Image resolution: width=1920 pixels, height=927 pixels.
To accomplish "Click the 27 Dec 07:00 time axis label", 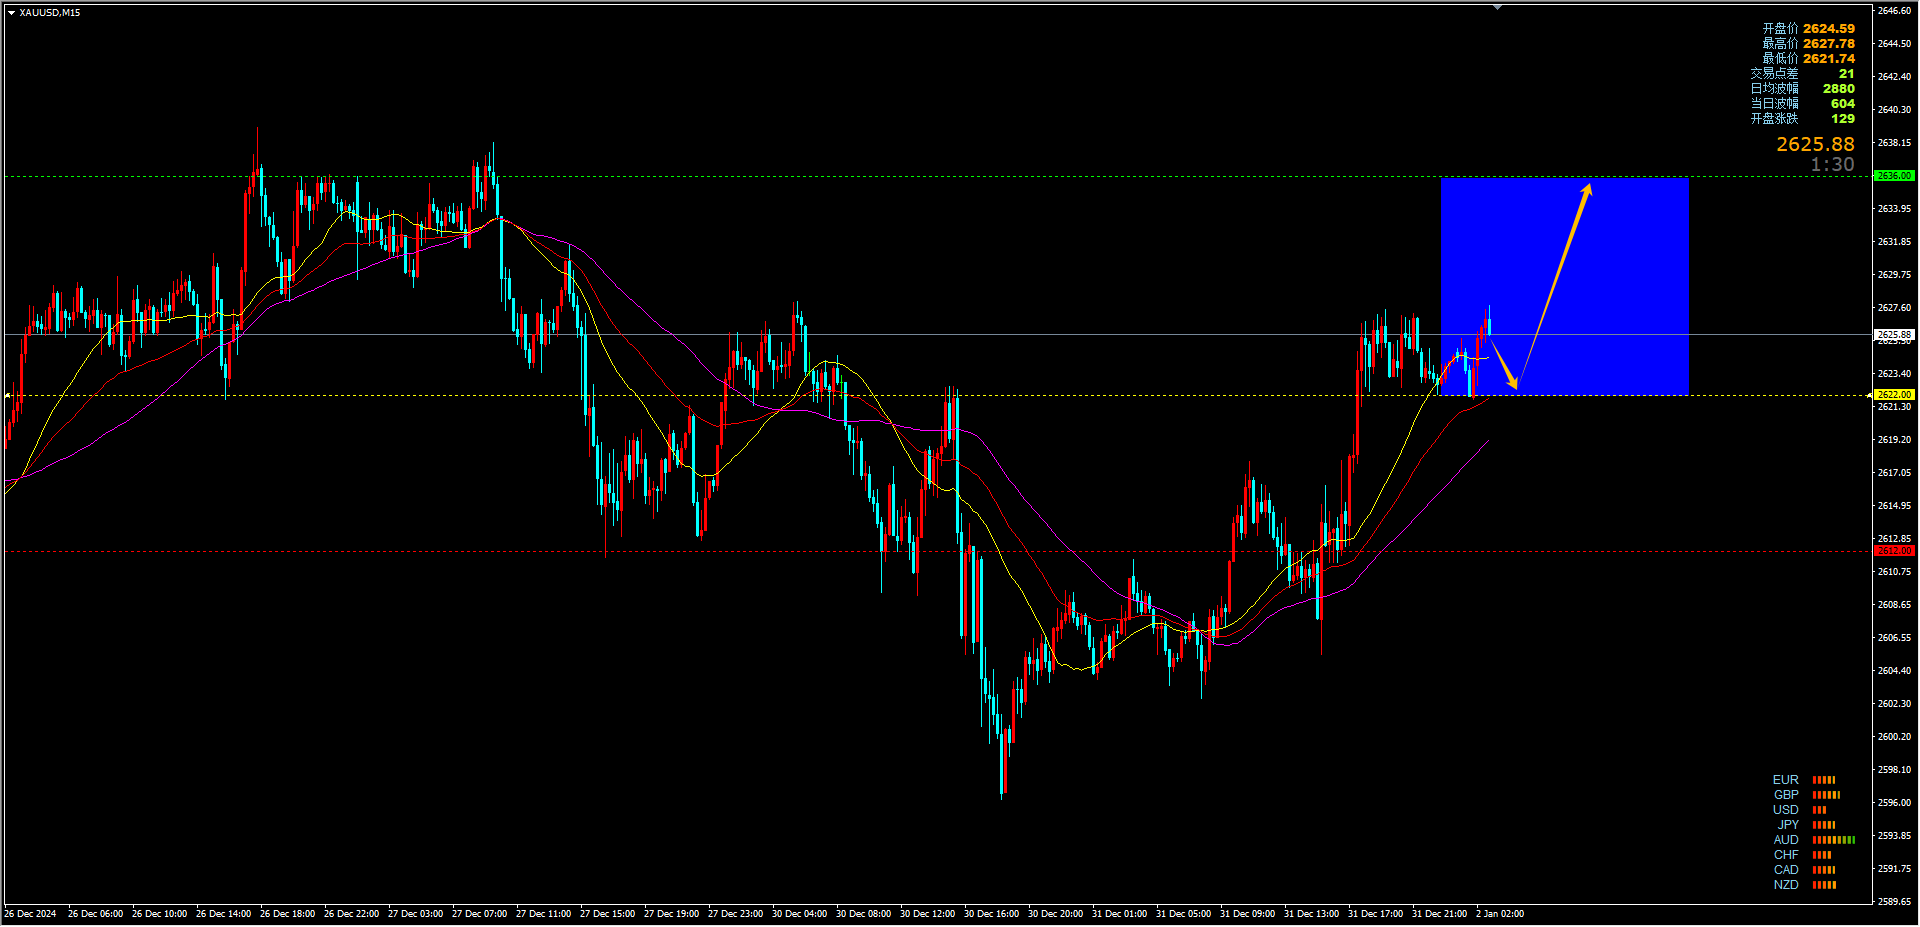I will coord(479,914).
